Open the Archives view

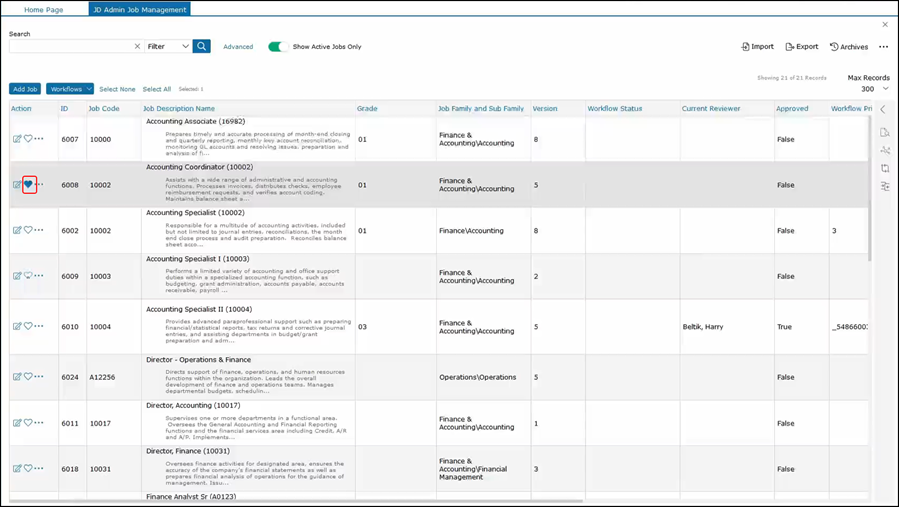point(849,47)
